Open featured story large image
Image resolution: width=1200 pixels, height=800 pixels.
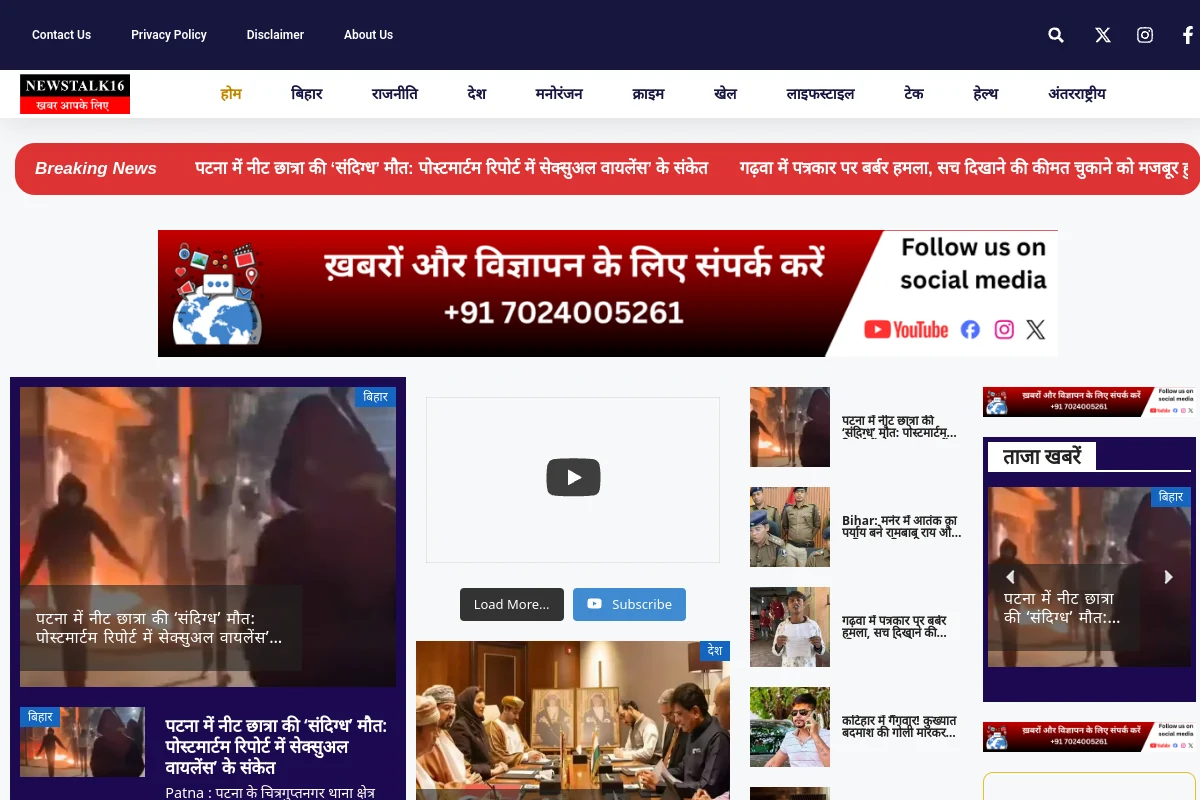[x=208, y=537]
